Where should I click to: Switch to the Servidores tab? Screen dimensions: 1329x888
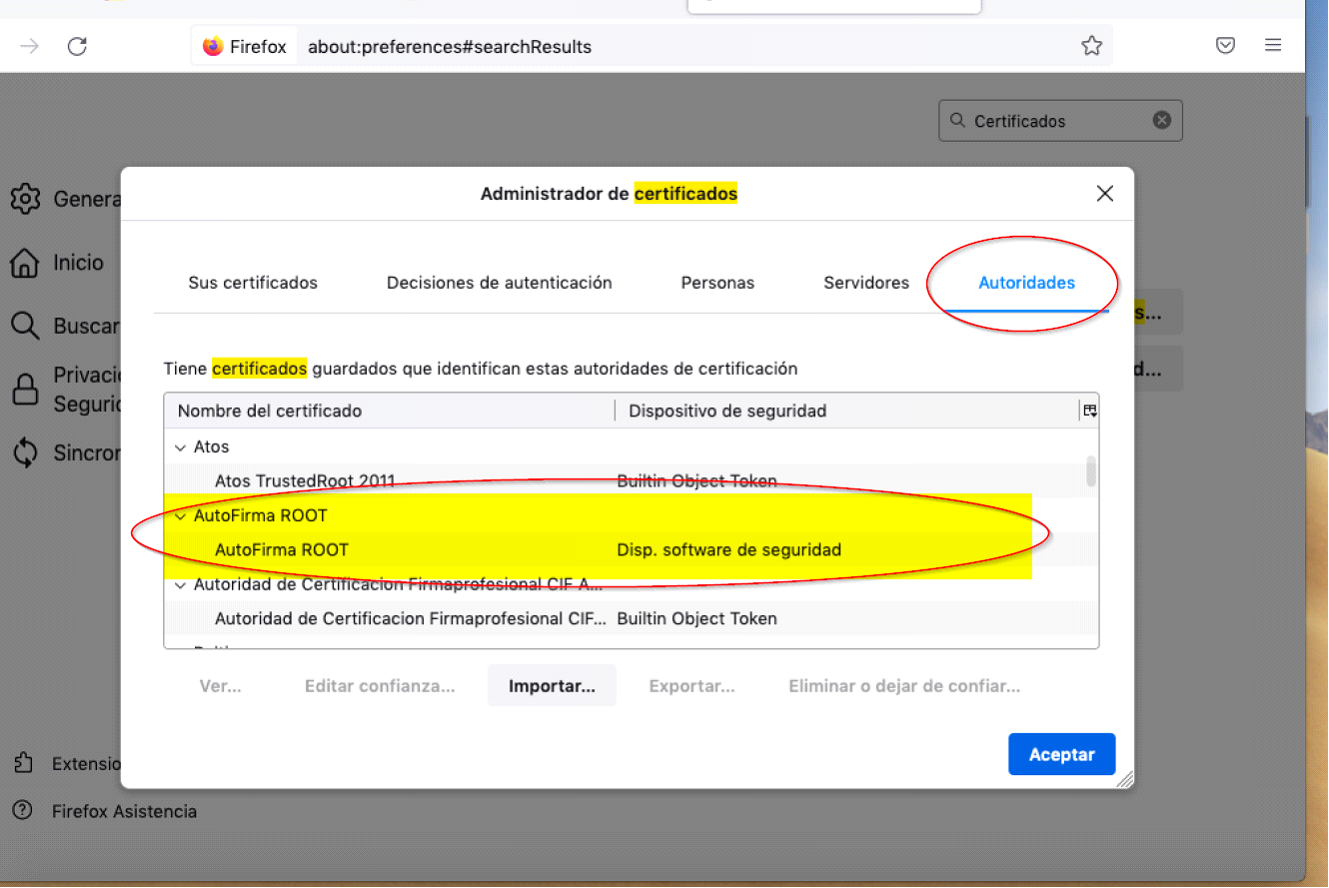click(866, 283)
